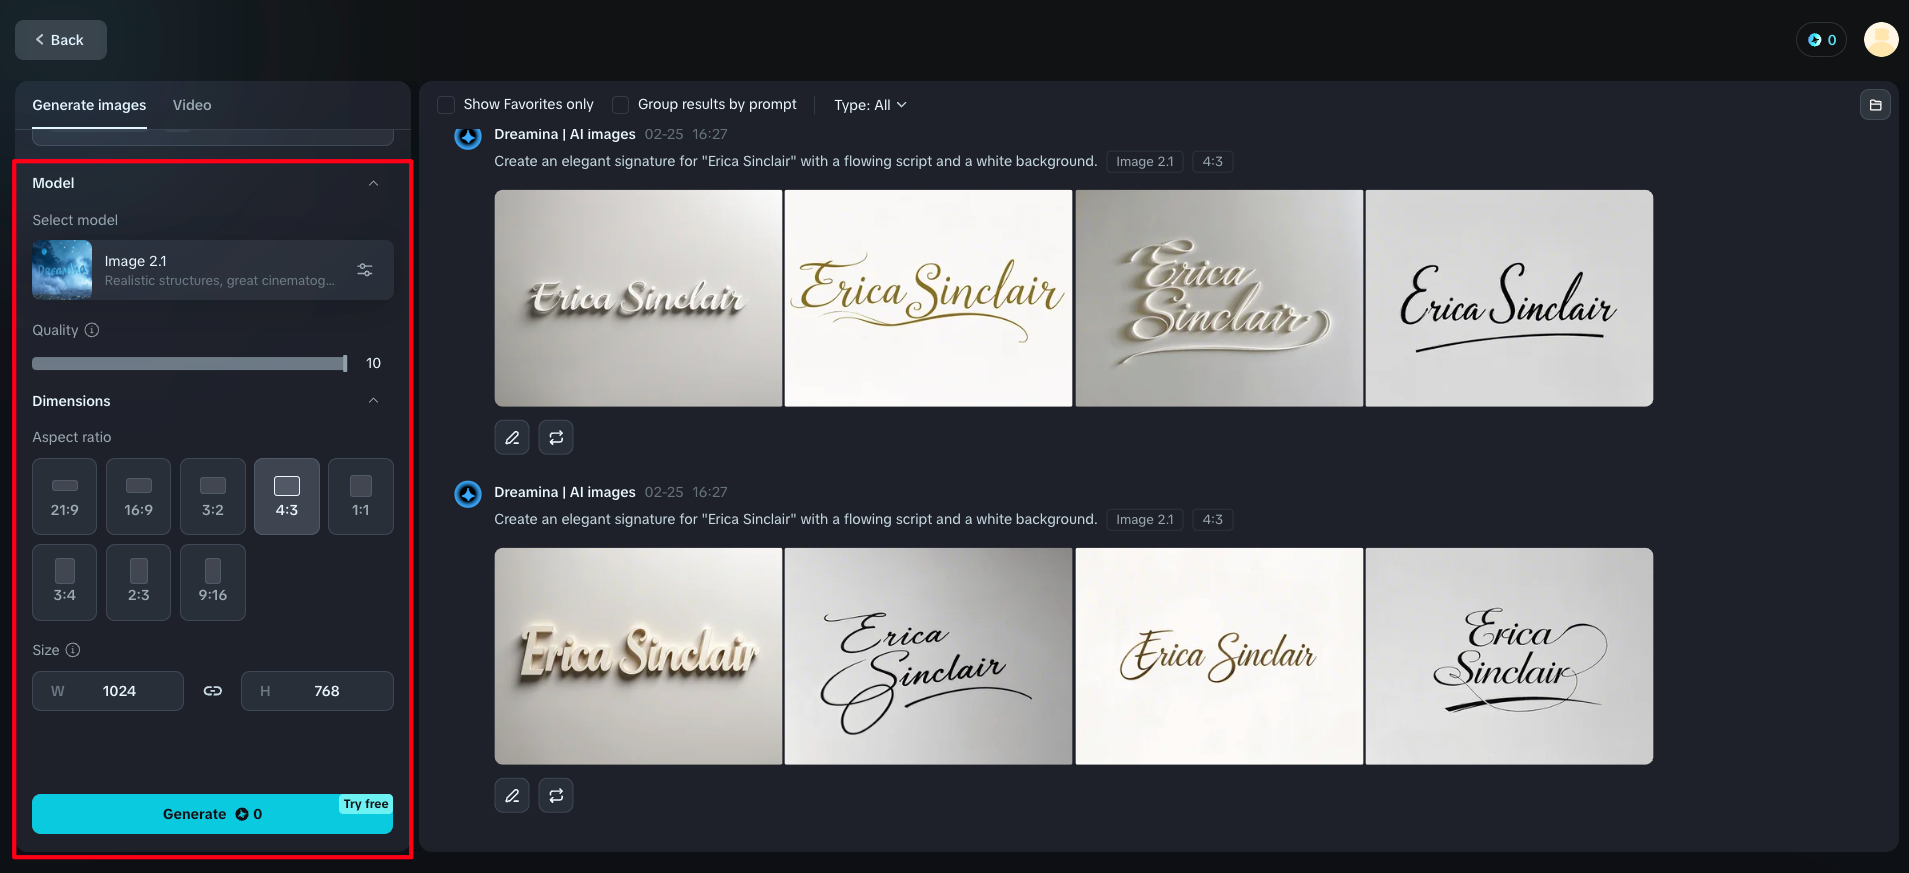The image size is (1909, 873).
Task: Click the Size info icon
Action: click(x=73, y=650)
